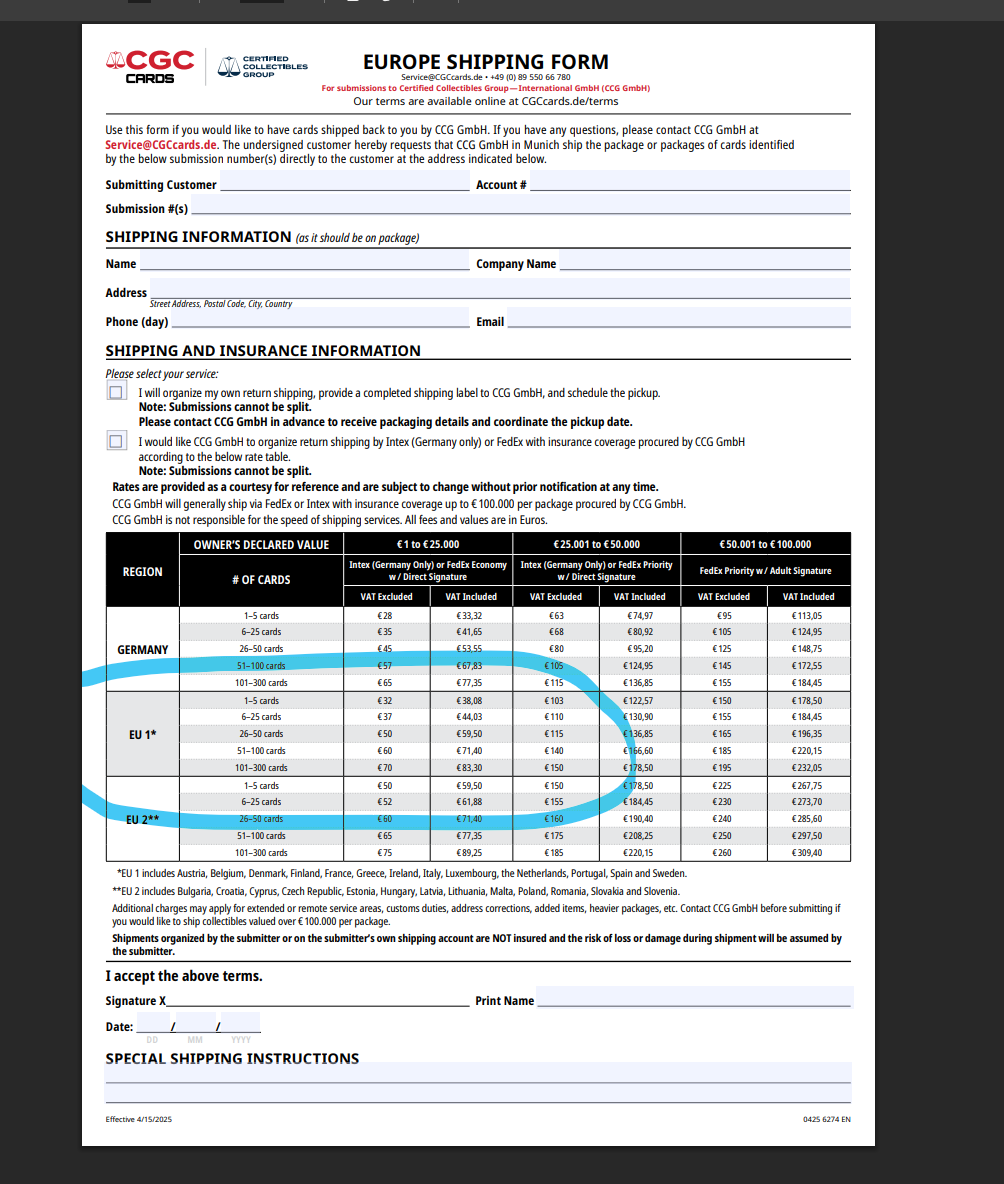Click 'Effective 4/15/2025' in the footer
This screenshot has height=1184, width=1004.
tap(138, 1119)
